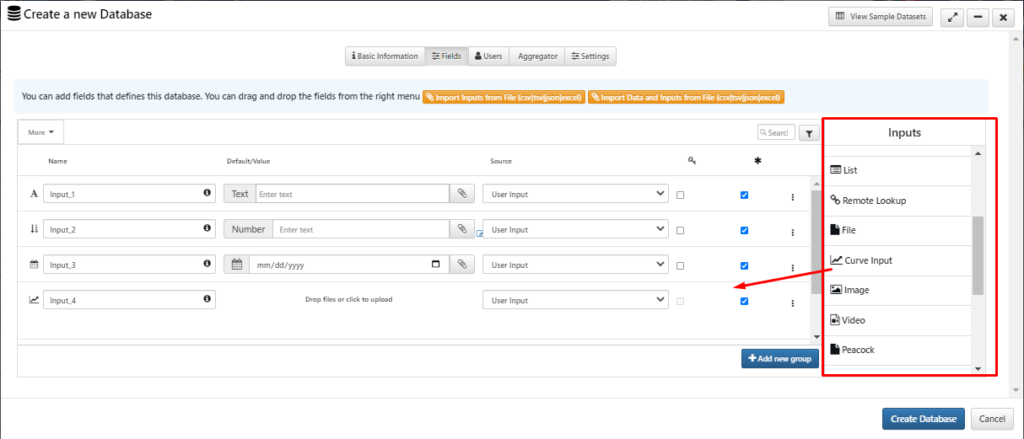This screenshot has width=1024, height=439.
Task: Click Add new group button
Action: (780, 359)
